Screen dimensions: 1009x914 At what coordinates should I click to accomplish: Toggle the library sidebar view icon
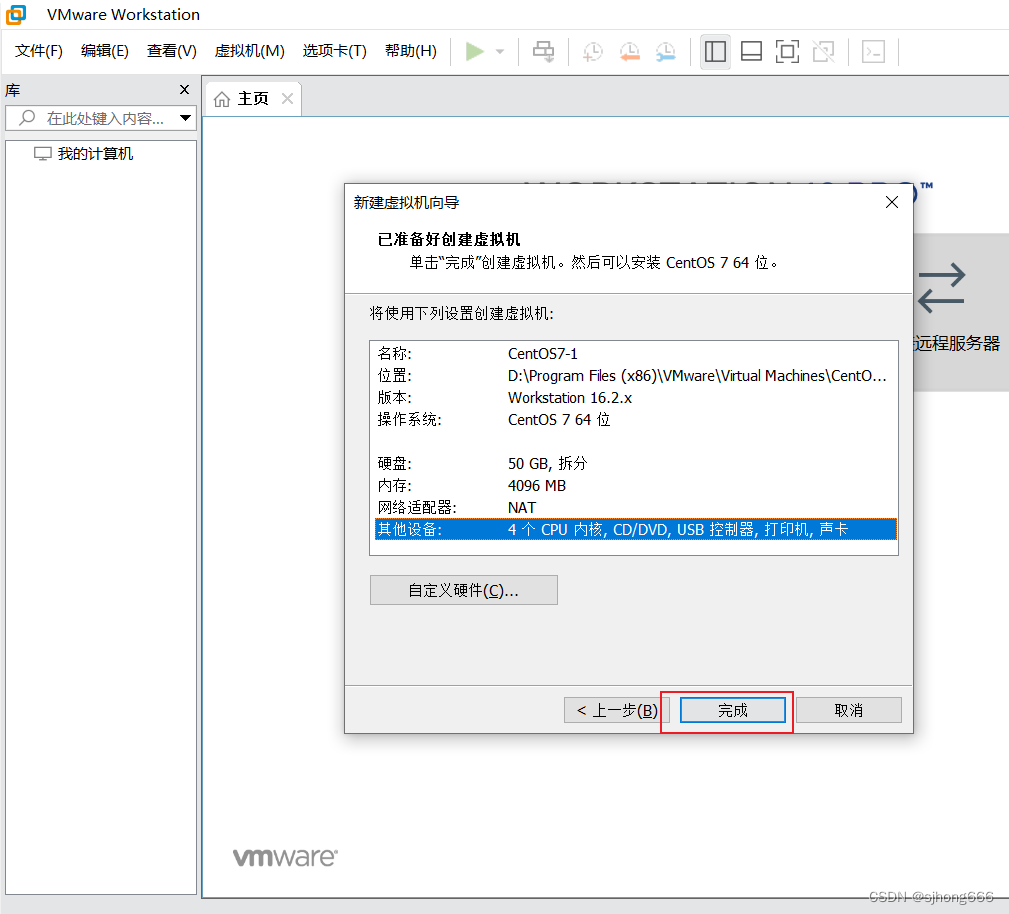(715, 51)
